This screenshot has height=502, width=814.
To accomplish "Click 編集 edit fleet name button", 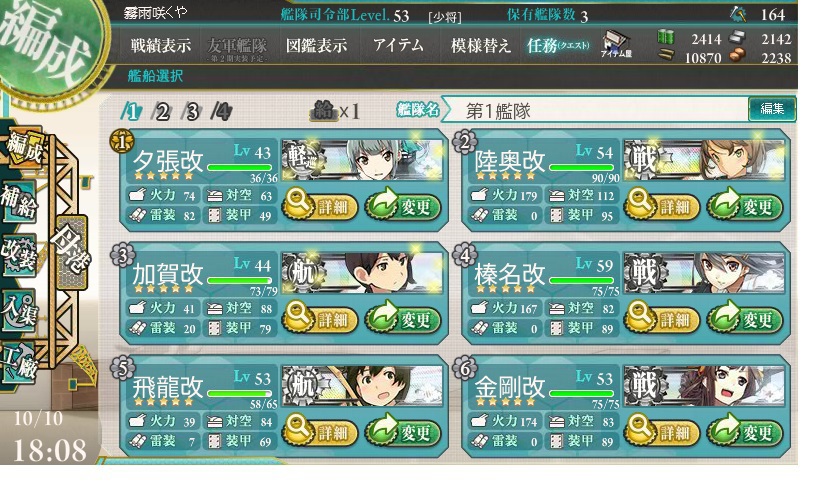I will (x=771, y=109).
